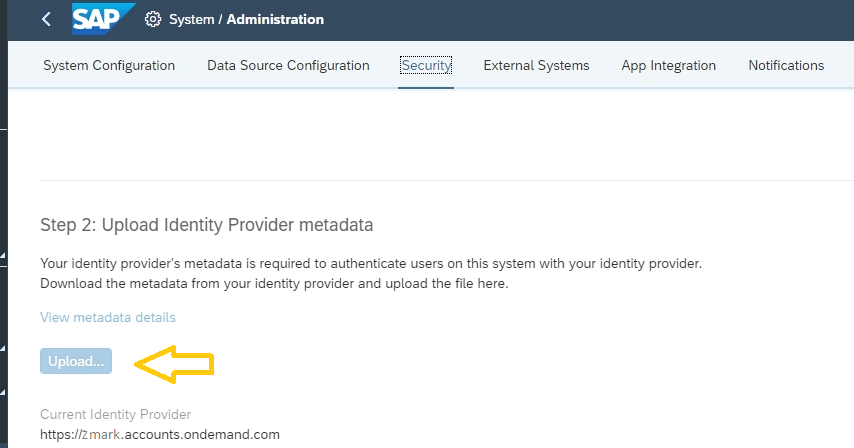854x448 pixels.
Task: Click the SAP logo
Action: [103, 19]
